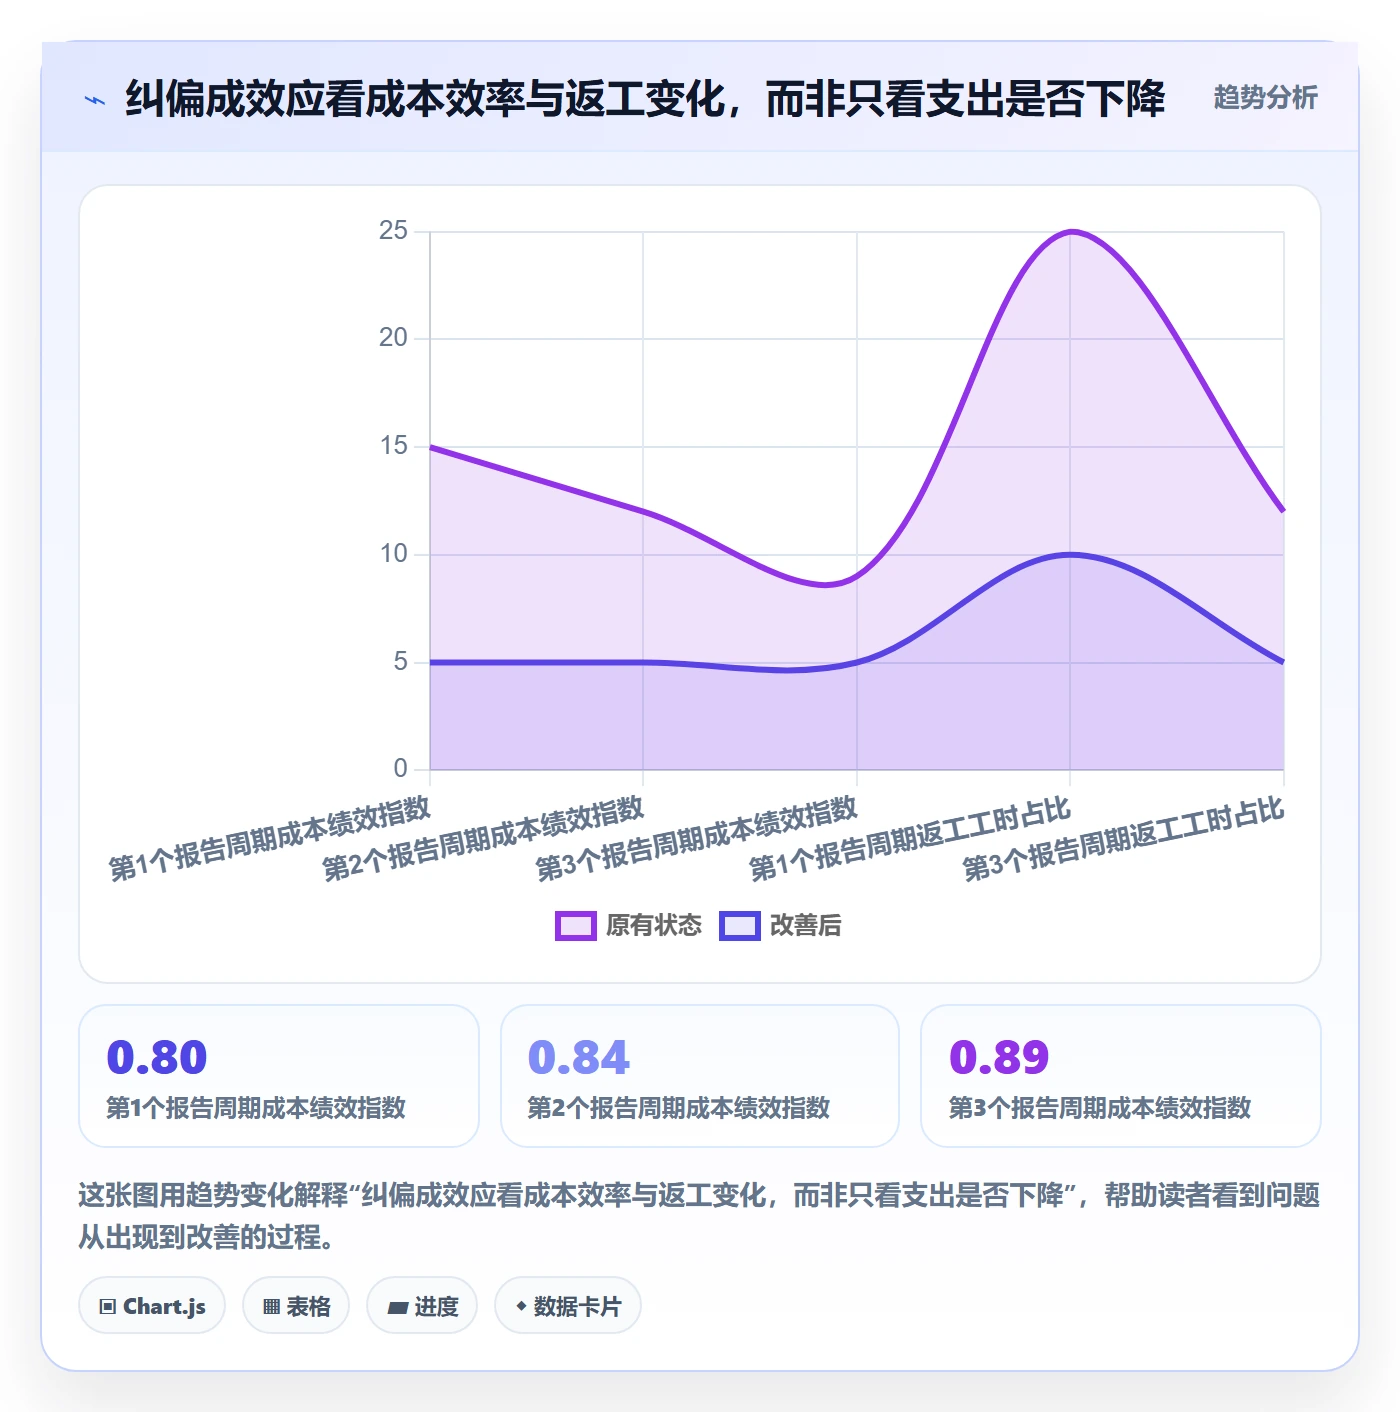The height and width of the screenshot is (1412, 1400).
Task: Click the 0.80 metric value
Action: click(157, 1058)
